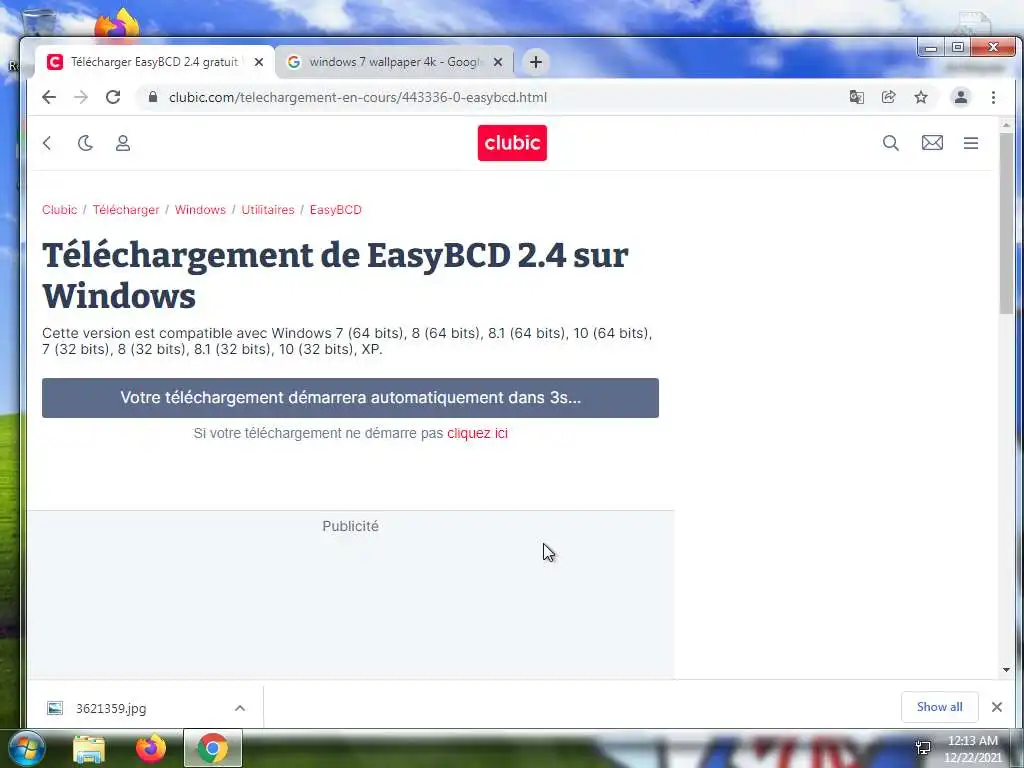
Task: Open the Clubic search magnifier
Action: 891,143
